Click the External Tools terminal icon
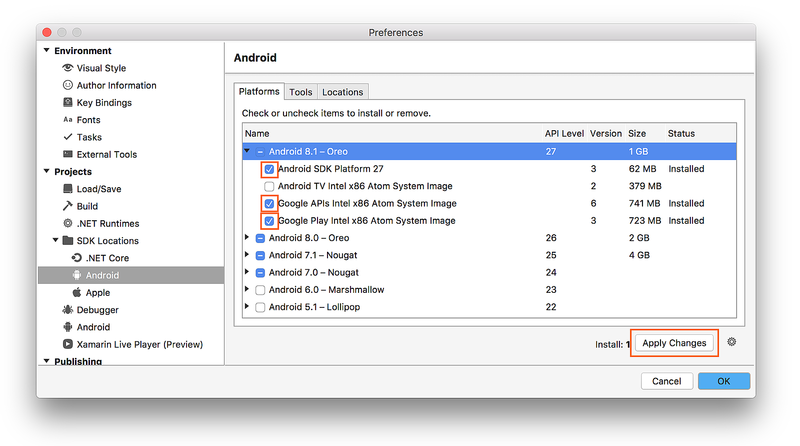This screenshot has width=800, height=446. (68, 155)
